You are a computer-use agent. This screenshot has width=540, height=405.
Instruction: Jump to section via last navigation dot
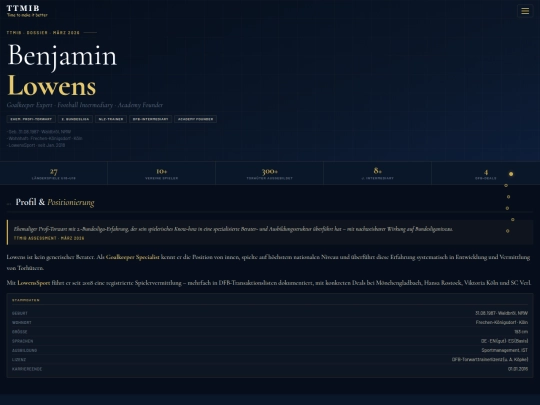click(x=508, y=231)
